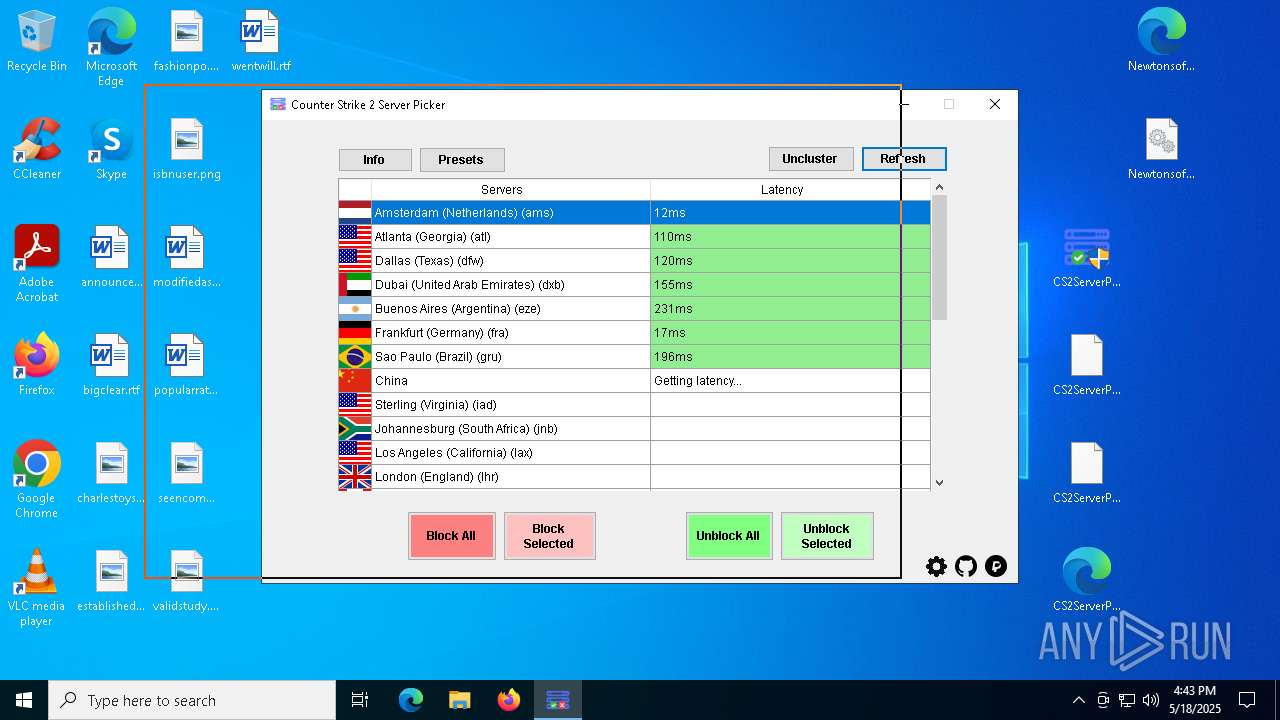Open the Recycle Bin desktop icon
The width and height of the screenshot is (1280, 720).
point(37,42)
